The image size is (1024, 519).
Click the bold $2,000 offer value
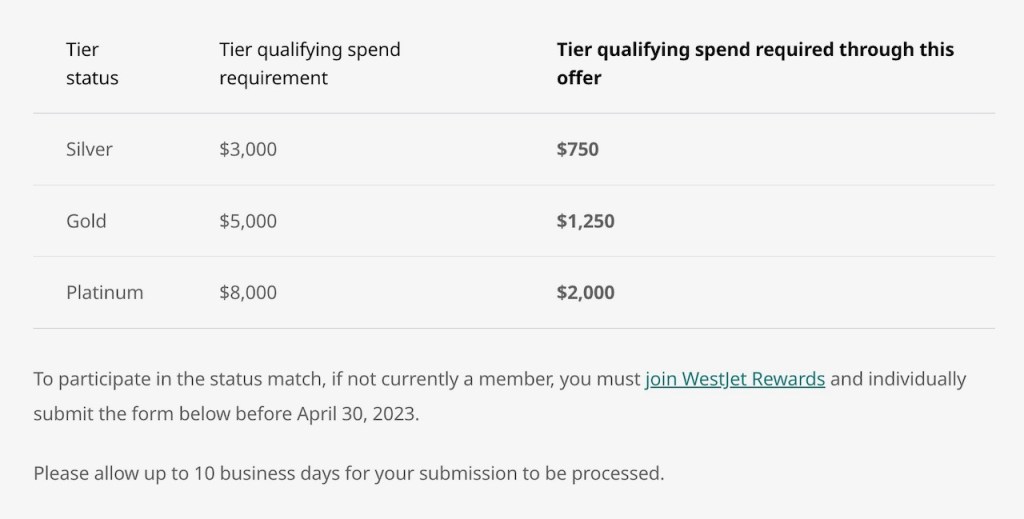pyautogui.click(x=585, y=293)
